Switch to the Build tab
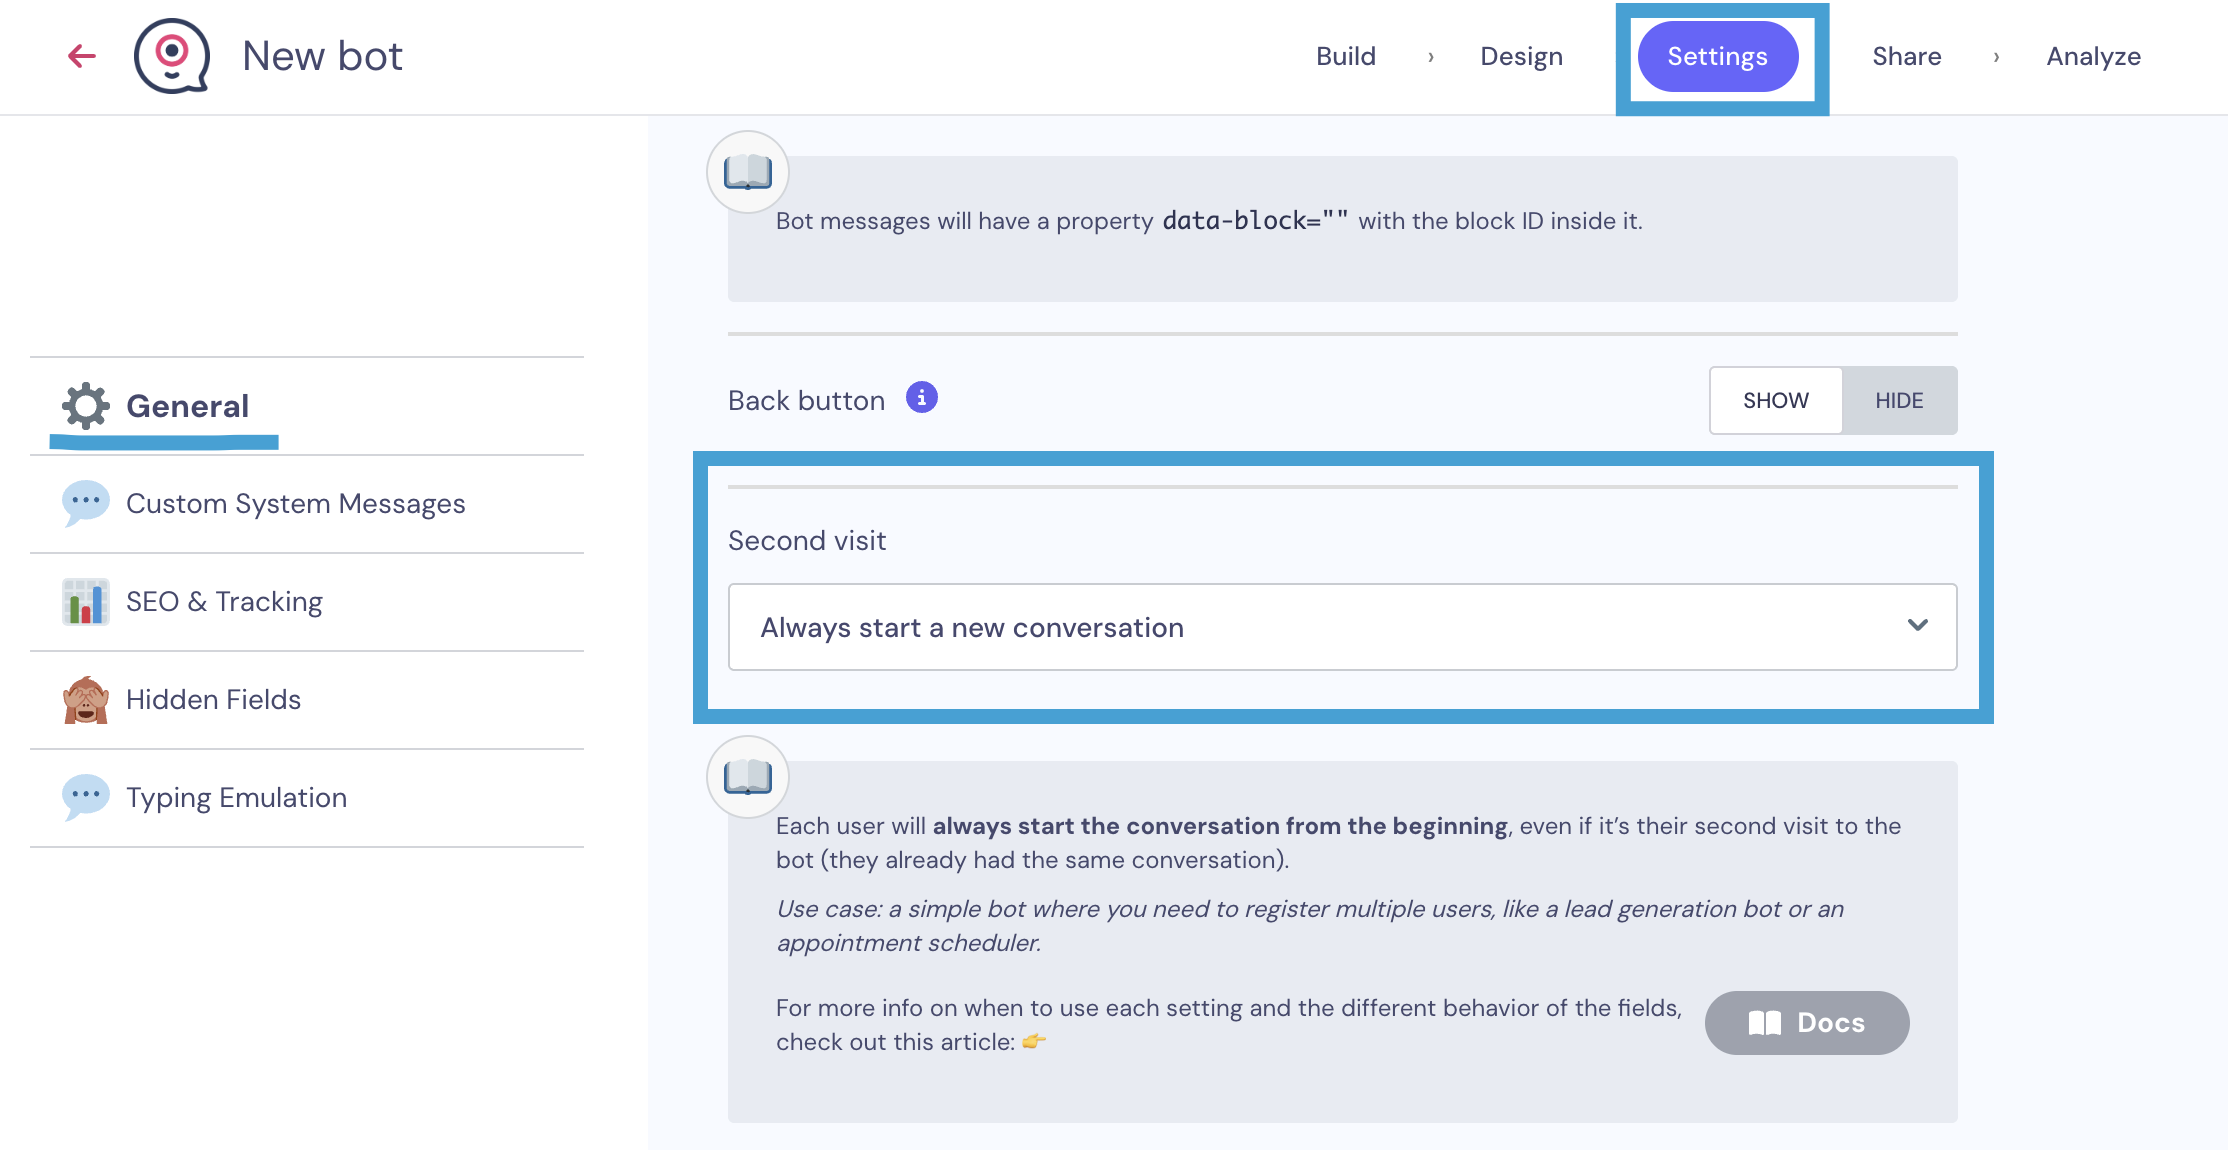This screenshot has height=1150, width=2228. click(x=1345, y=56)
